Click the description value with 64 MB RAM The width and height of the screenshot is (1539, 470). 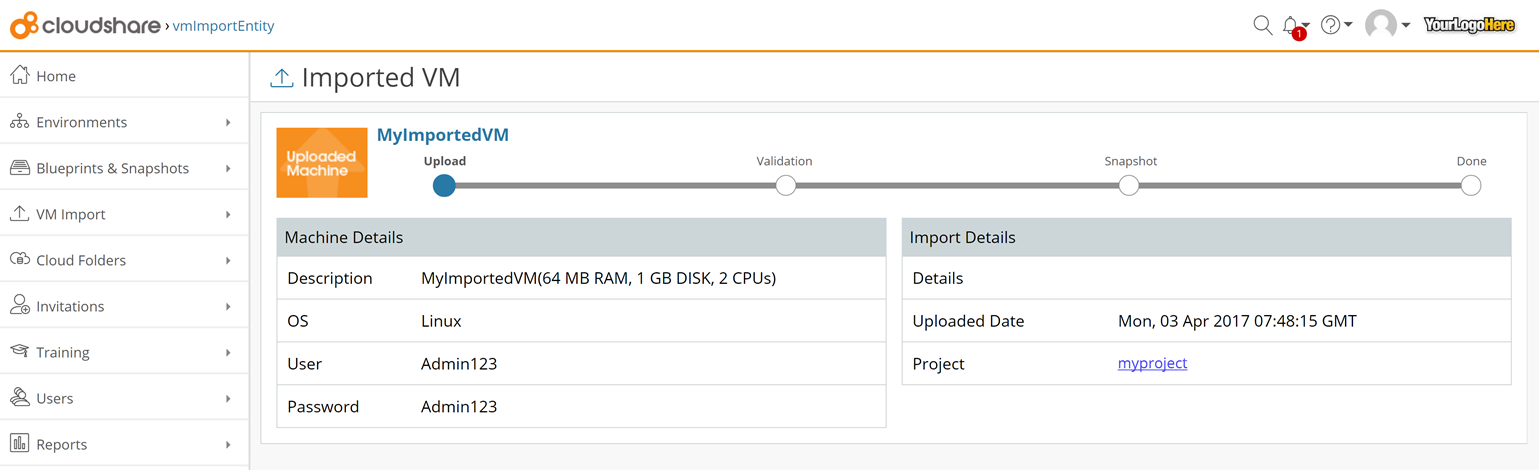tap(598, 278)
